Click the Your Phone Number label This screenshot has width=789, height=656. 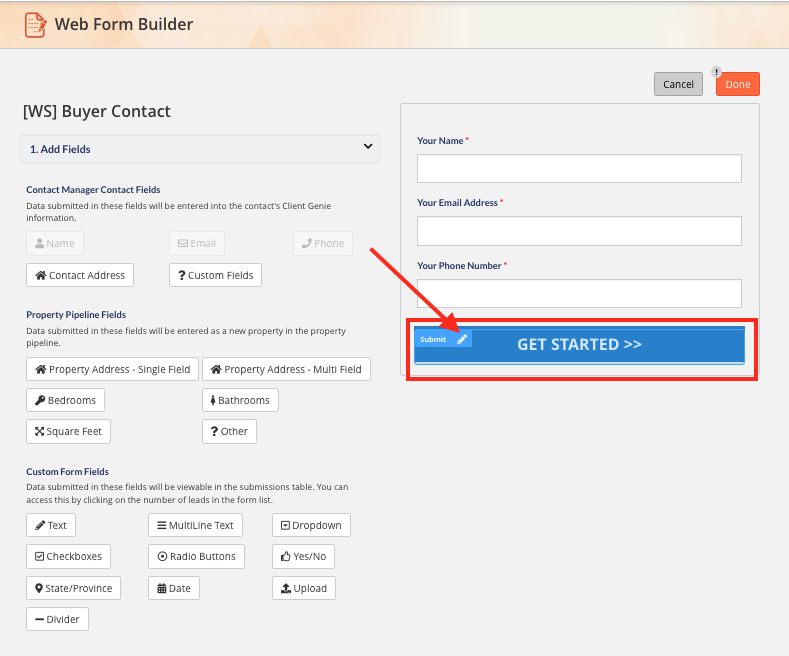point(459,266)
